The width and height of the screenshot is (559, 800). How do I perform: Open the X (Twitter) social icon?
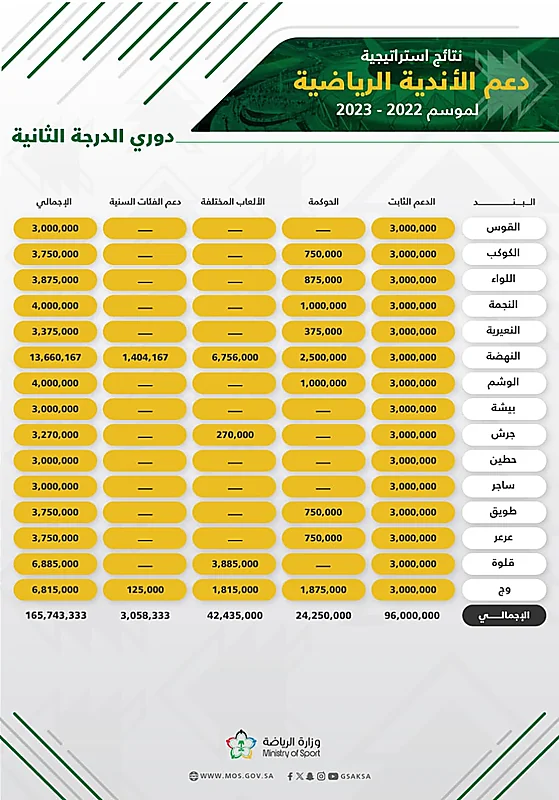pyautogui.click(x=299, y=777)
